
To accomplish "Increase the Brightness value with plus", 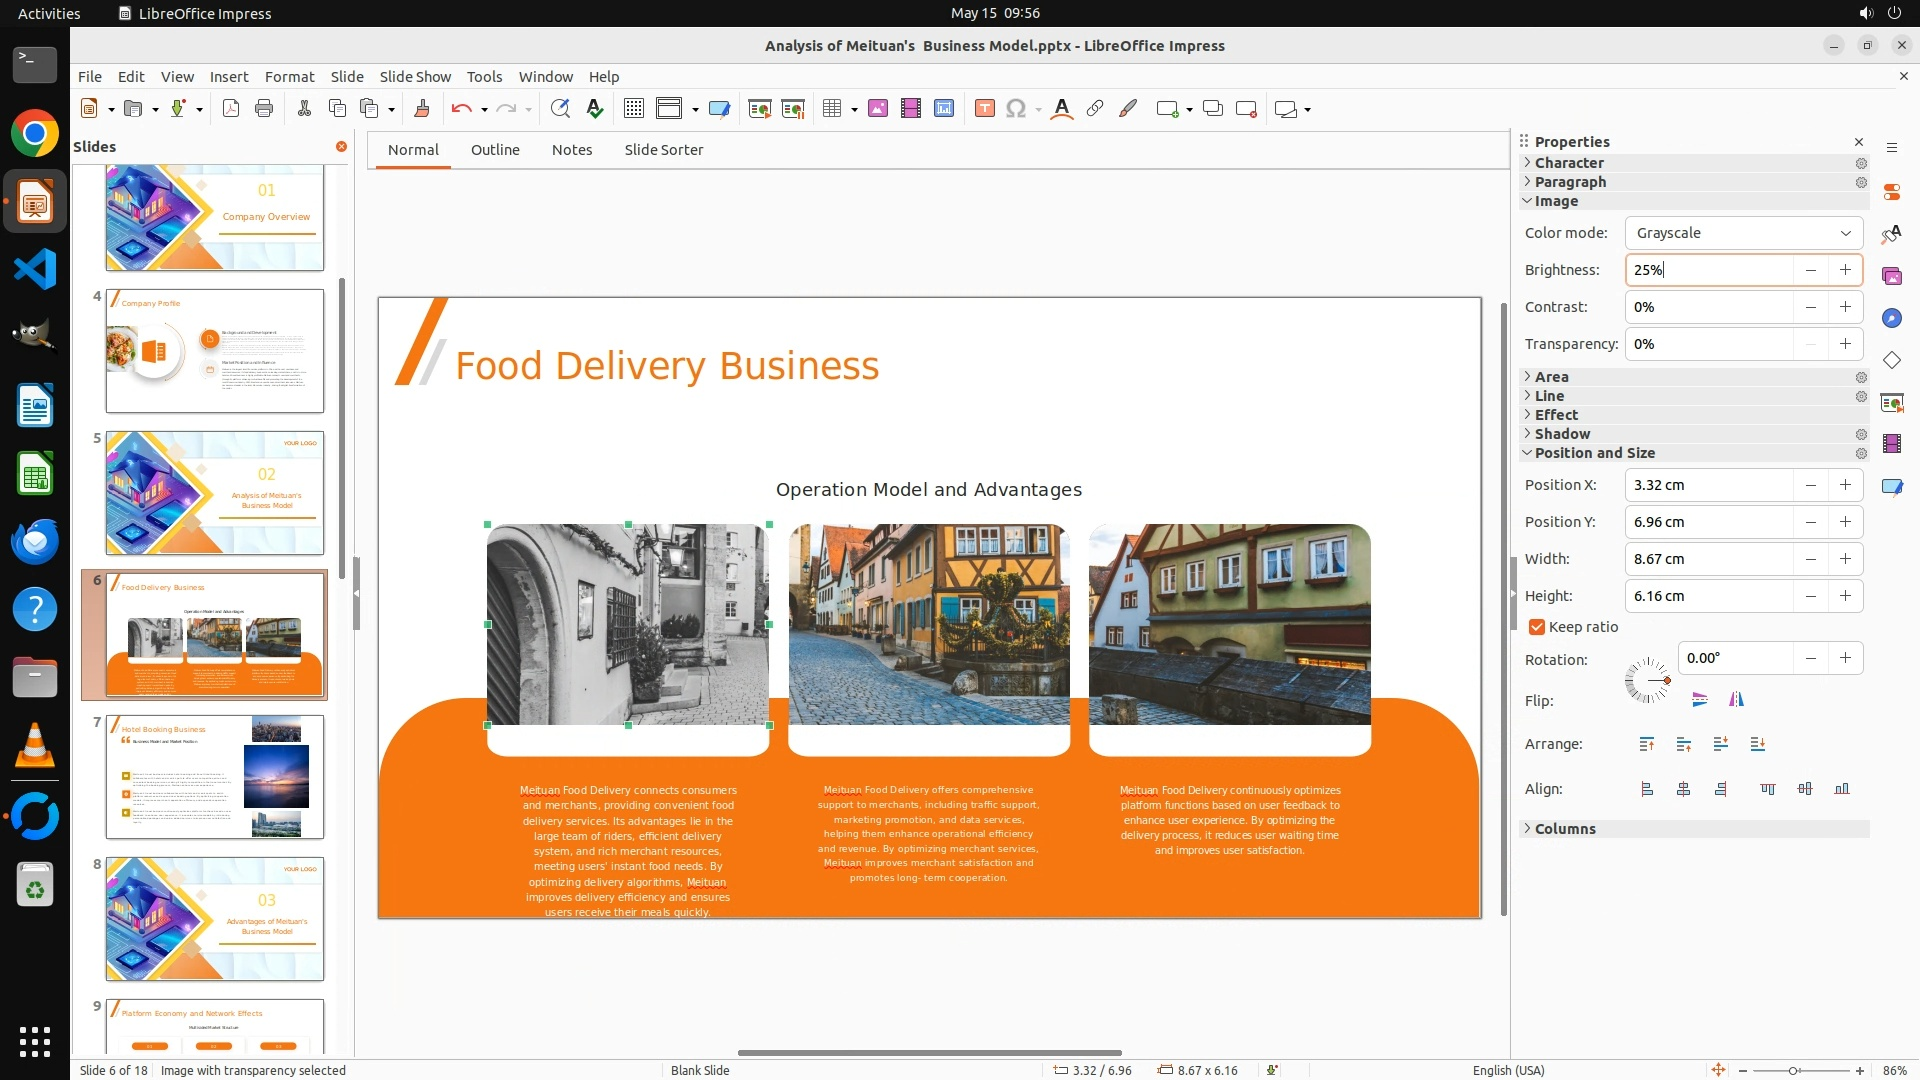I will [1845, 270].
